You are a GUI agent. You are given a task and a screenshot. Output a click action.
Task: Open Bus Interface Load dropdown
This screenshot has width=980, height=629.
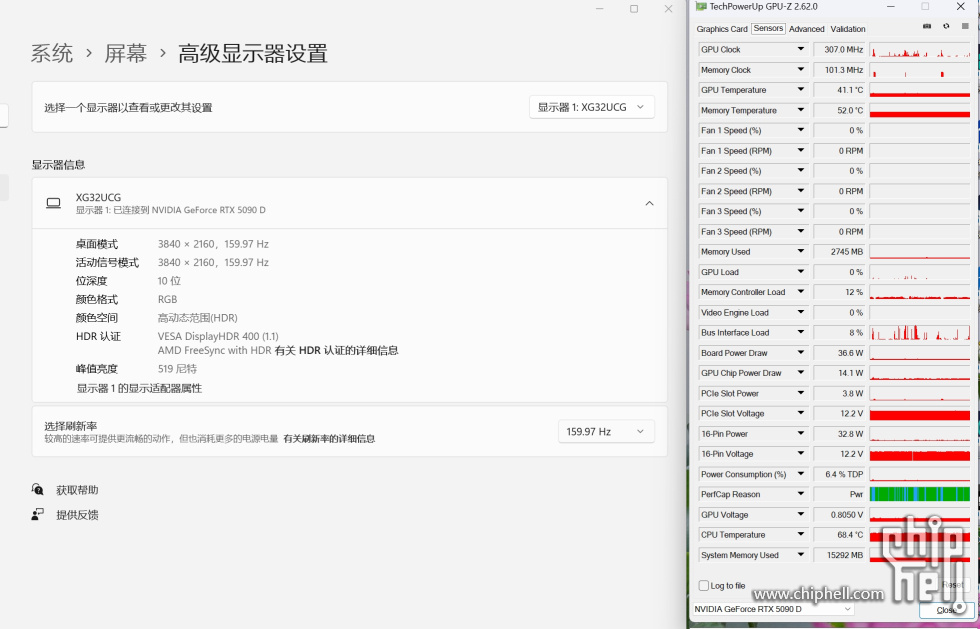click(800, 333)
